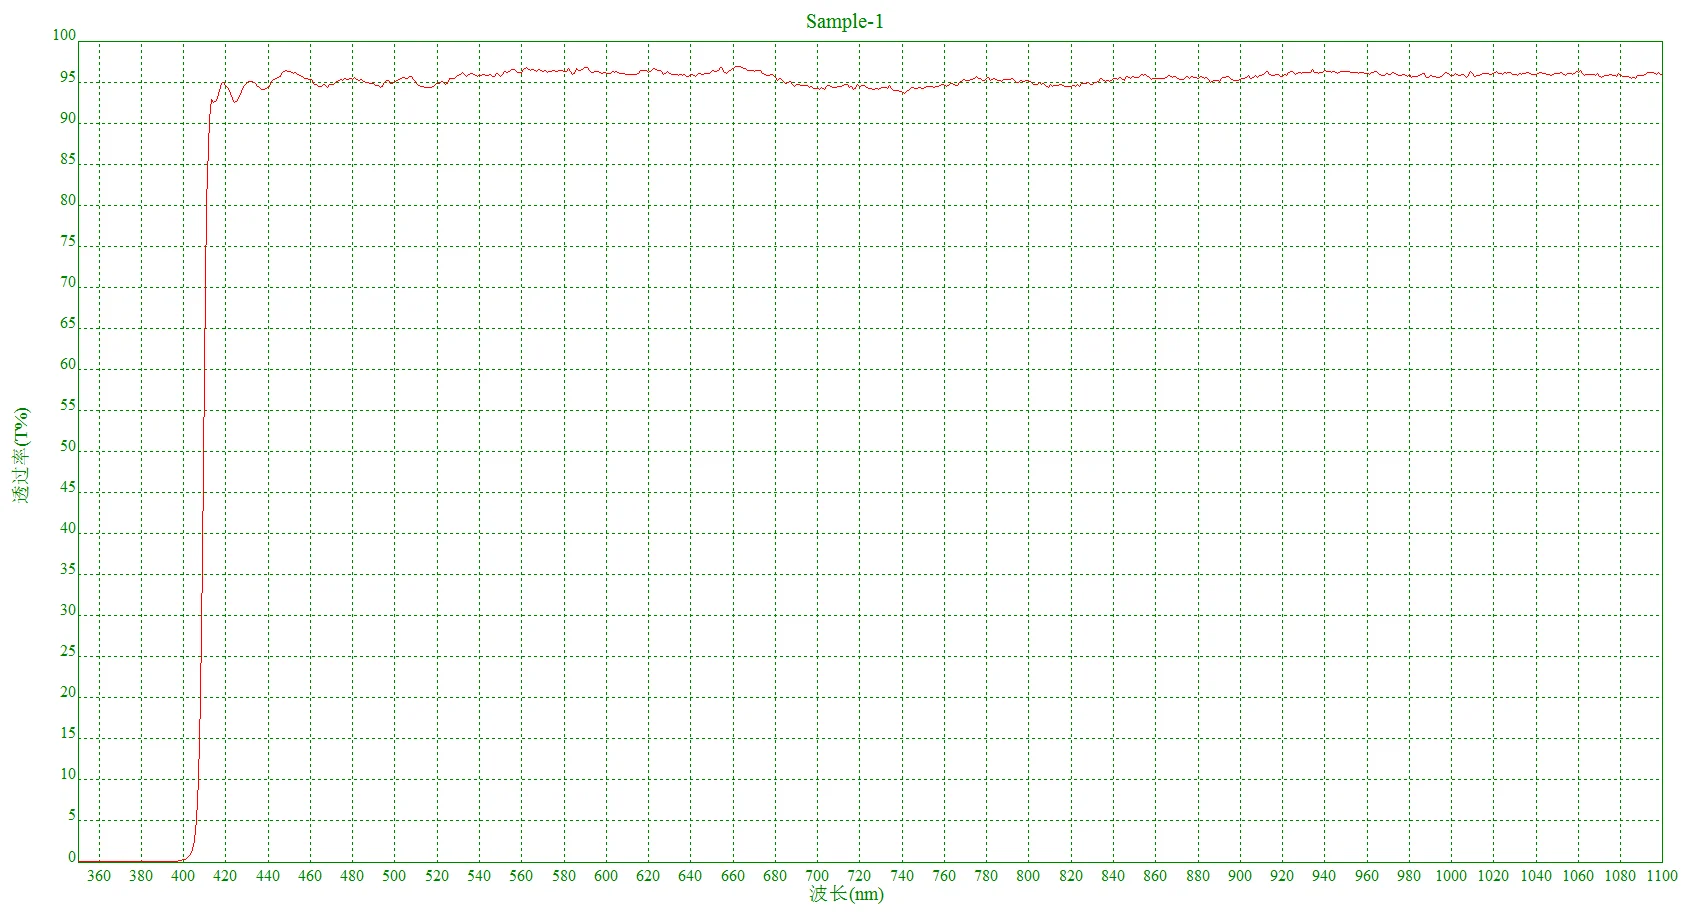The width and height of the screenshot is (1692, 913).
Task: Click the 820 wavelength tick label
Action: [x=1071, y=876]
